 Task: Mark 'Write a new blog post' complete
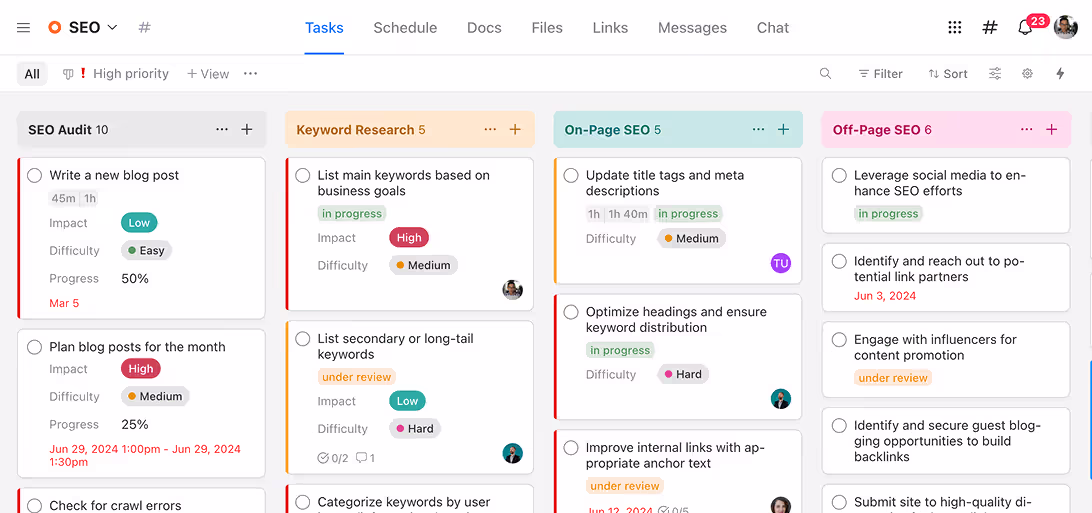(35, 176)
